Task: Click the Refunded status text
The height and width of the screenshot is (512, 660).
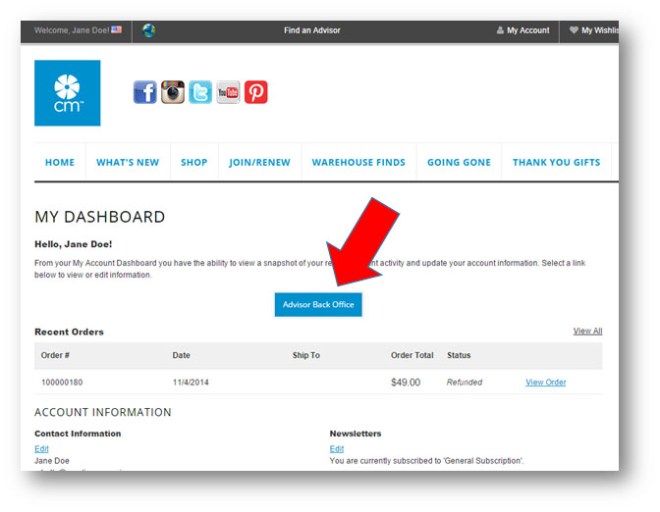Action: click(464, 382)
